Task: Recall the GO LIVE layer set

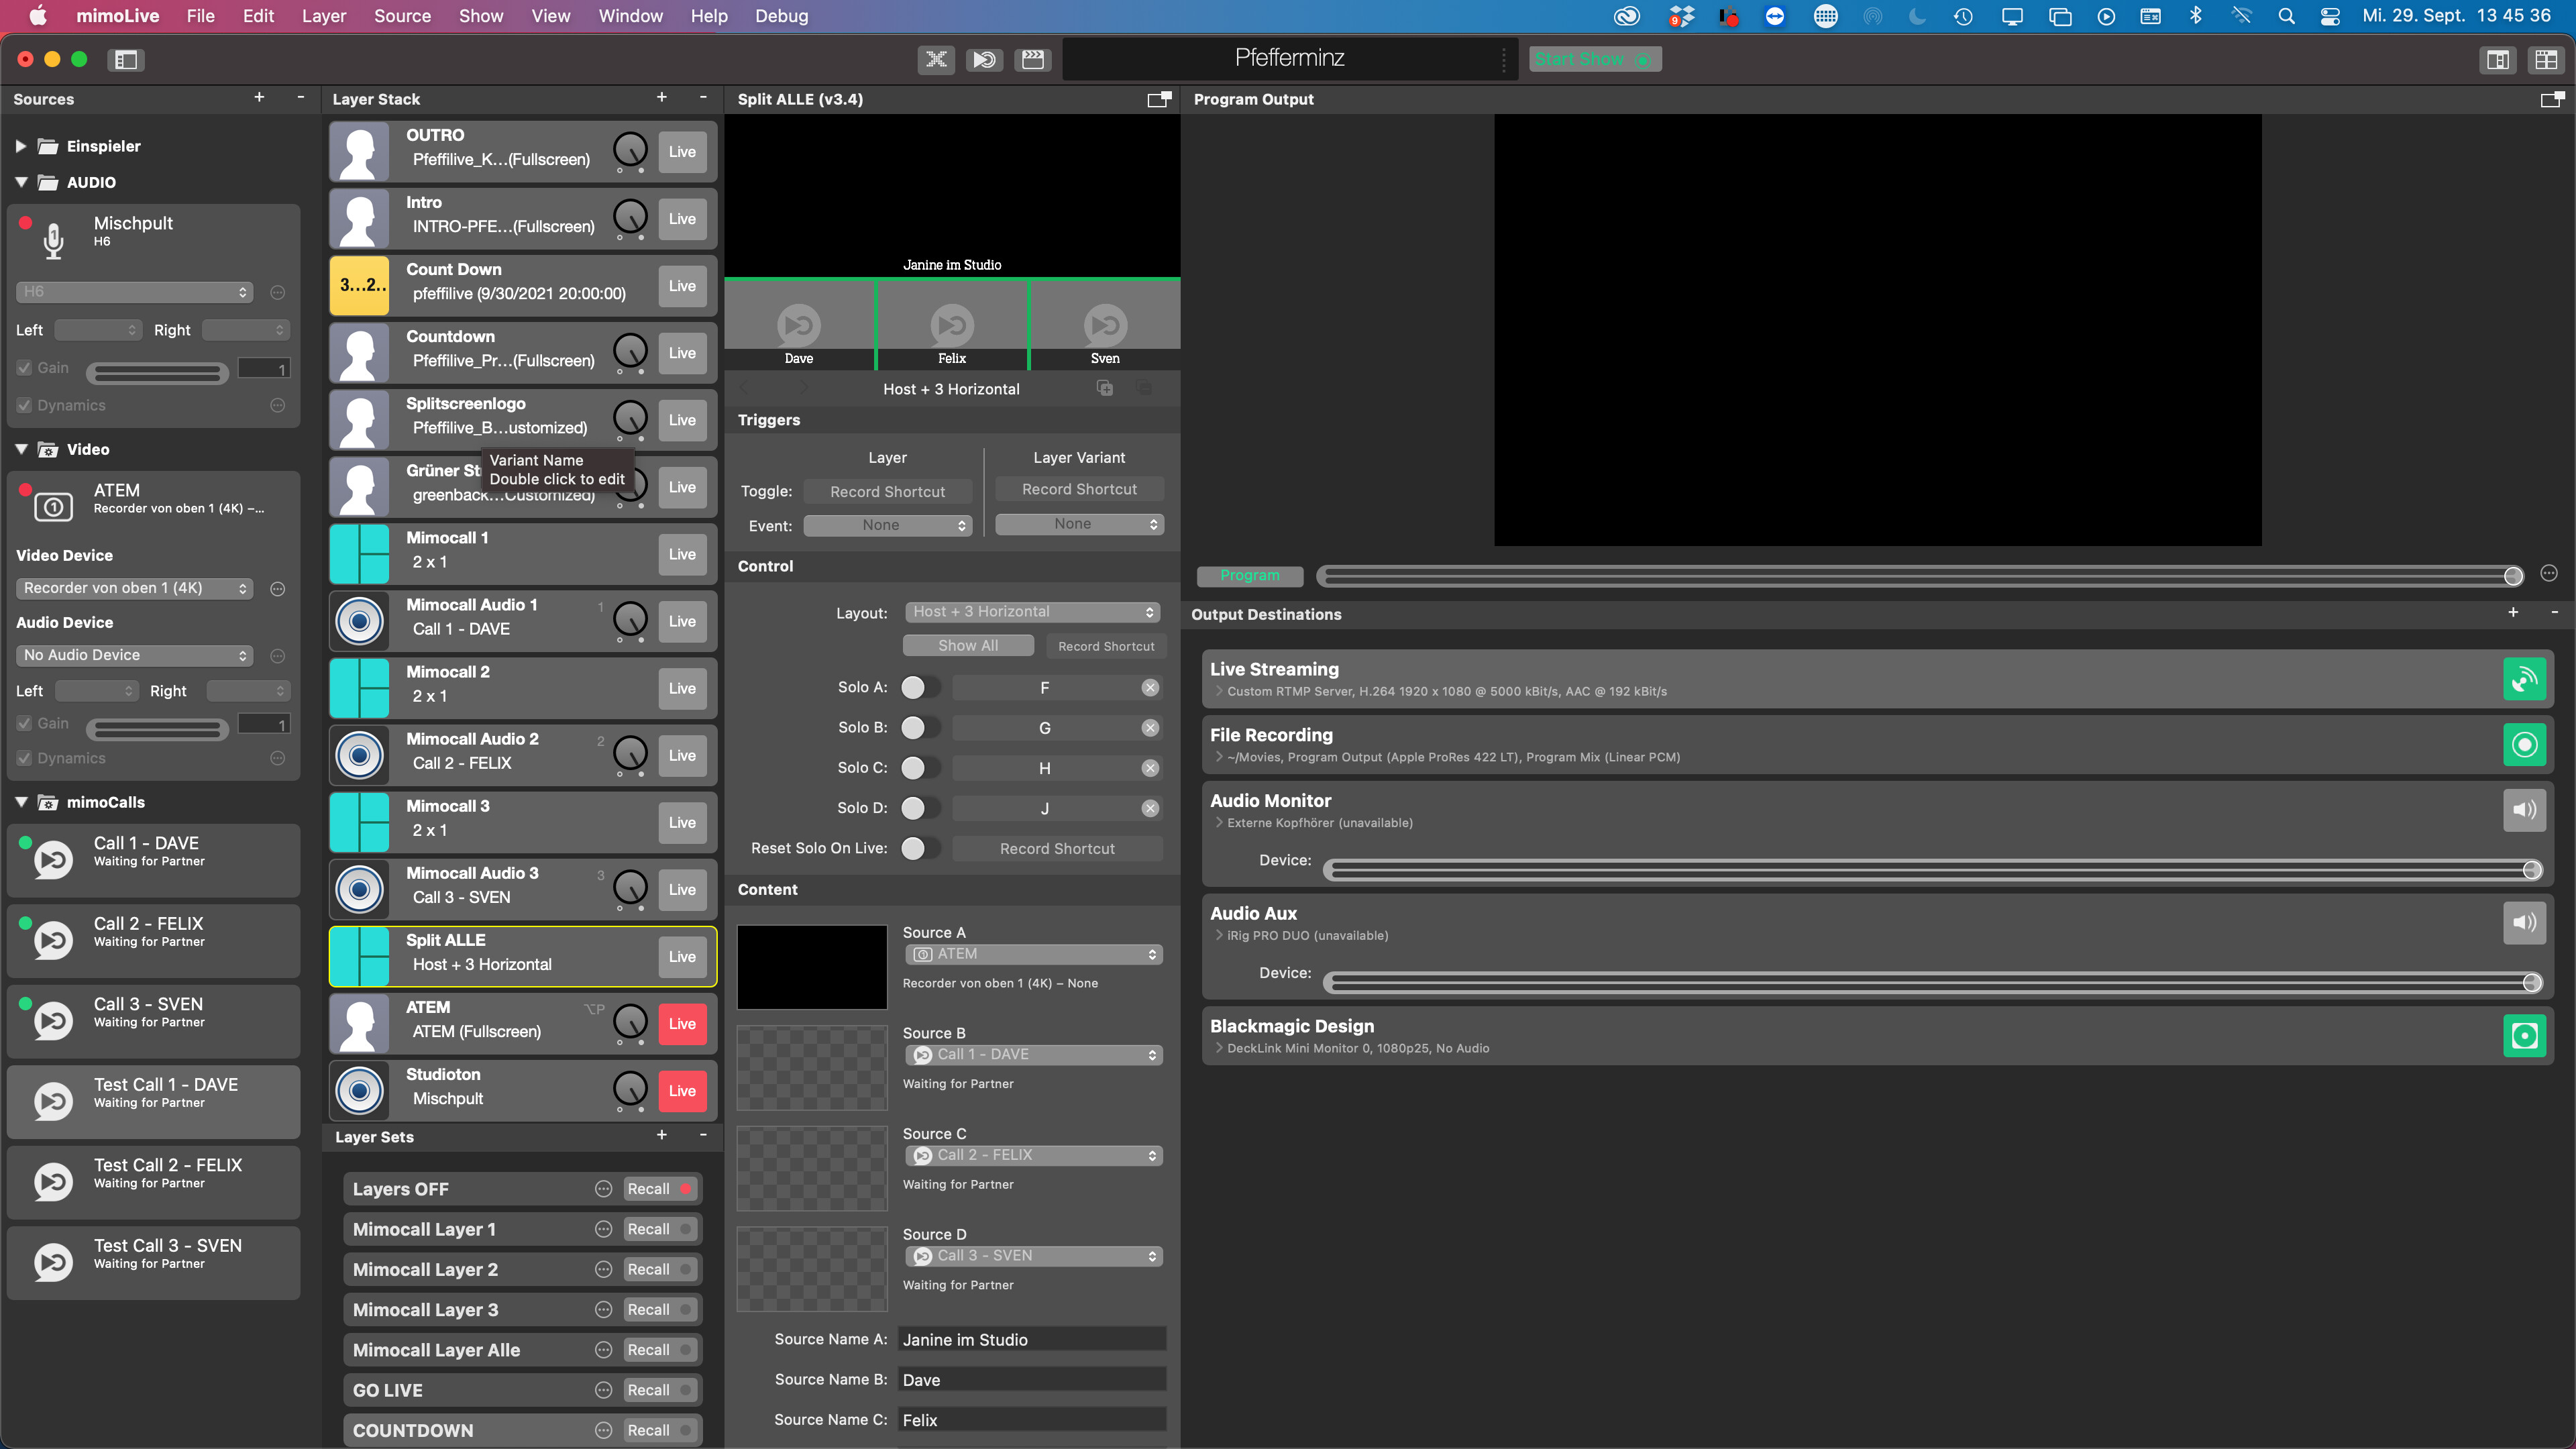Action: point(659,1390)
